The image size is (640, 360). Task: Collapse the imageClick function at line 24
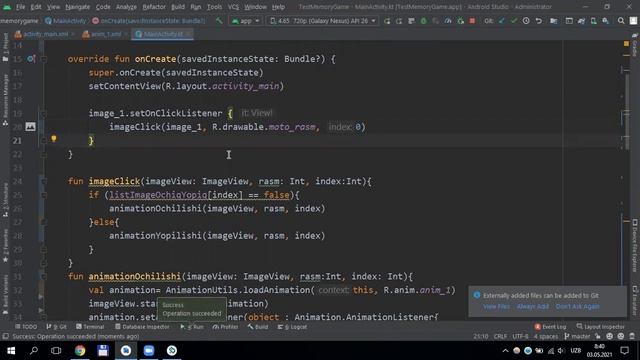click(x=44, y=181)
